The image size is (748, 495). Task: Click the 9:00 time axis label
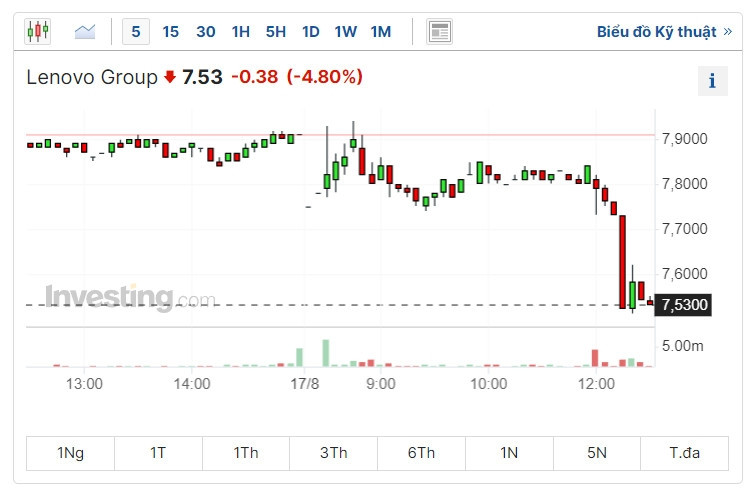click(381, 384)
